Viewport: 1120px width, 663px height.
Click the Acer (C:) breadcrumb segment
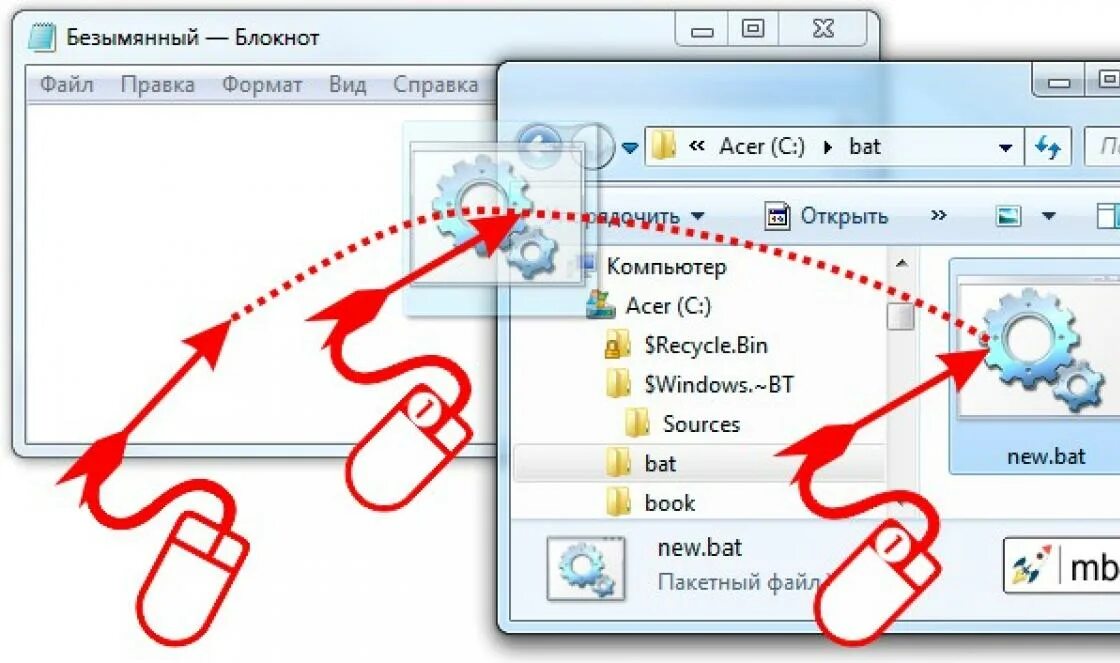(762, 147)
